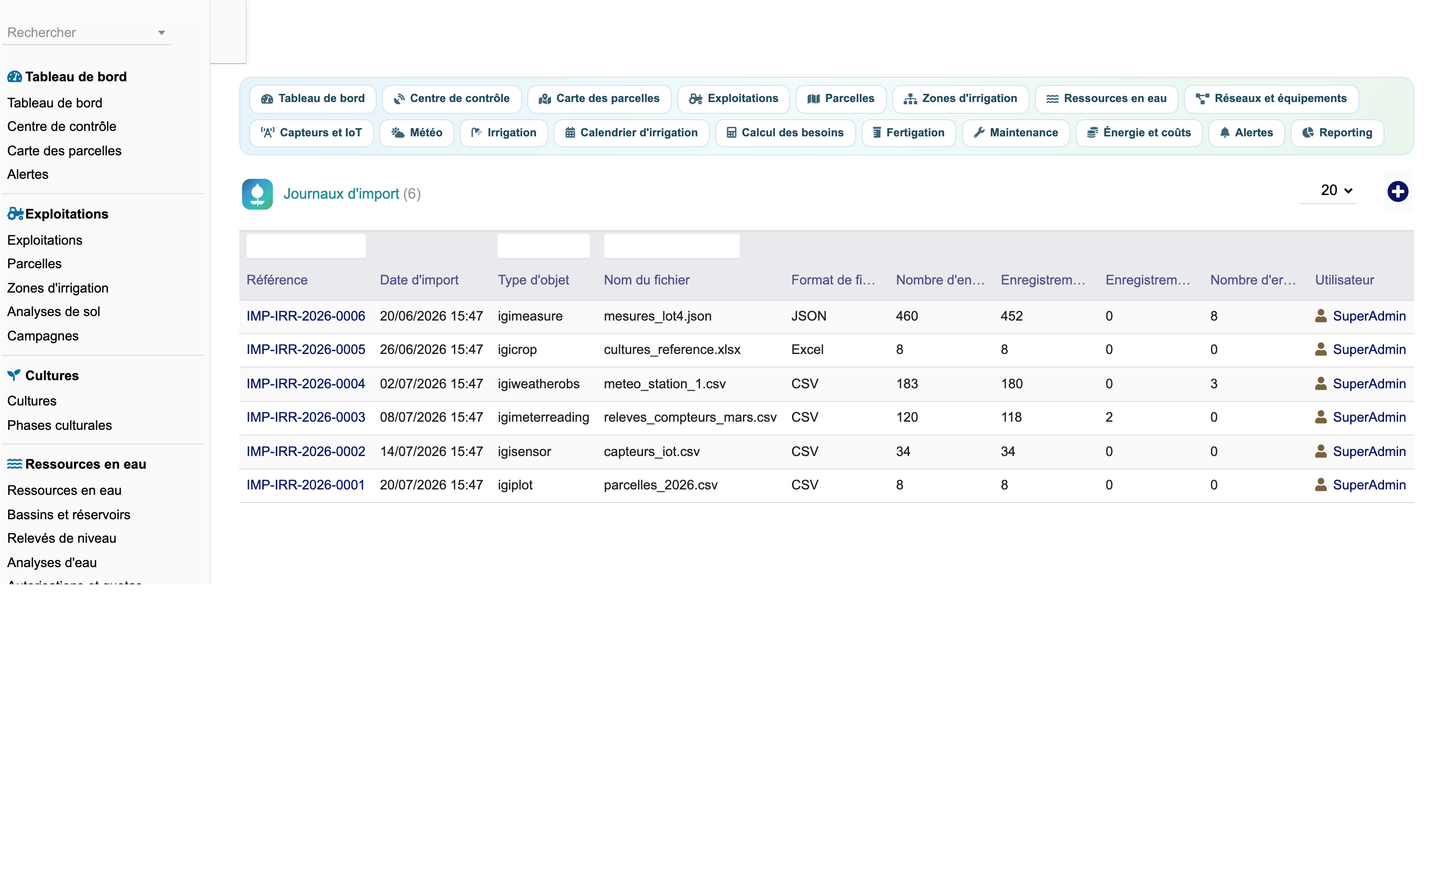This screenshot has width=1445, height=894.
Task: Sort by Utilisateur column header
Action: (x=1344, y=280)
